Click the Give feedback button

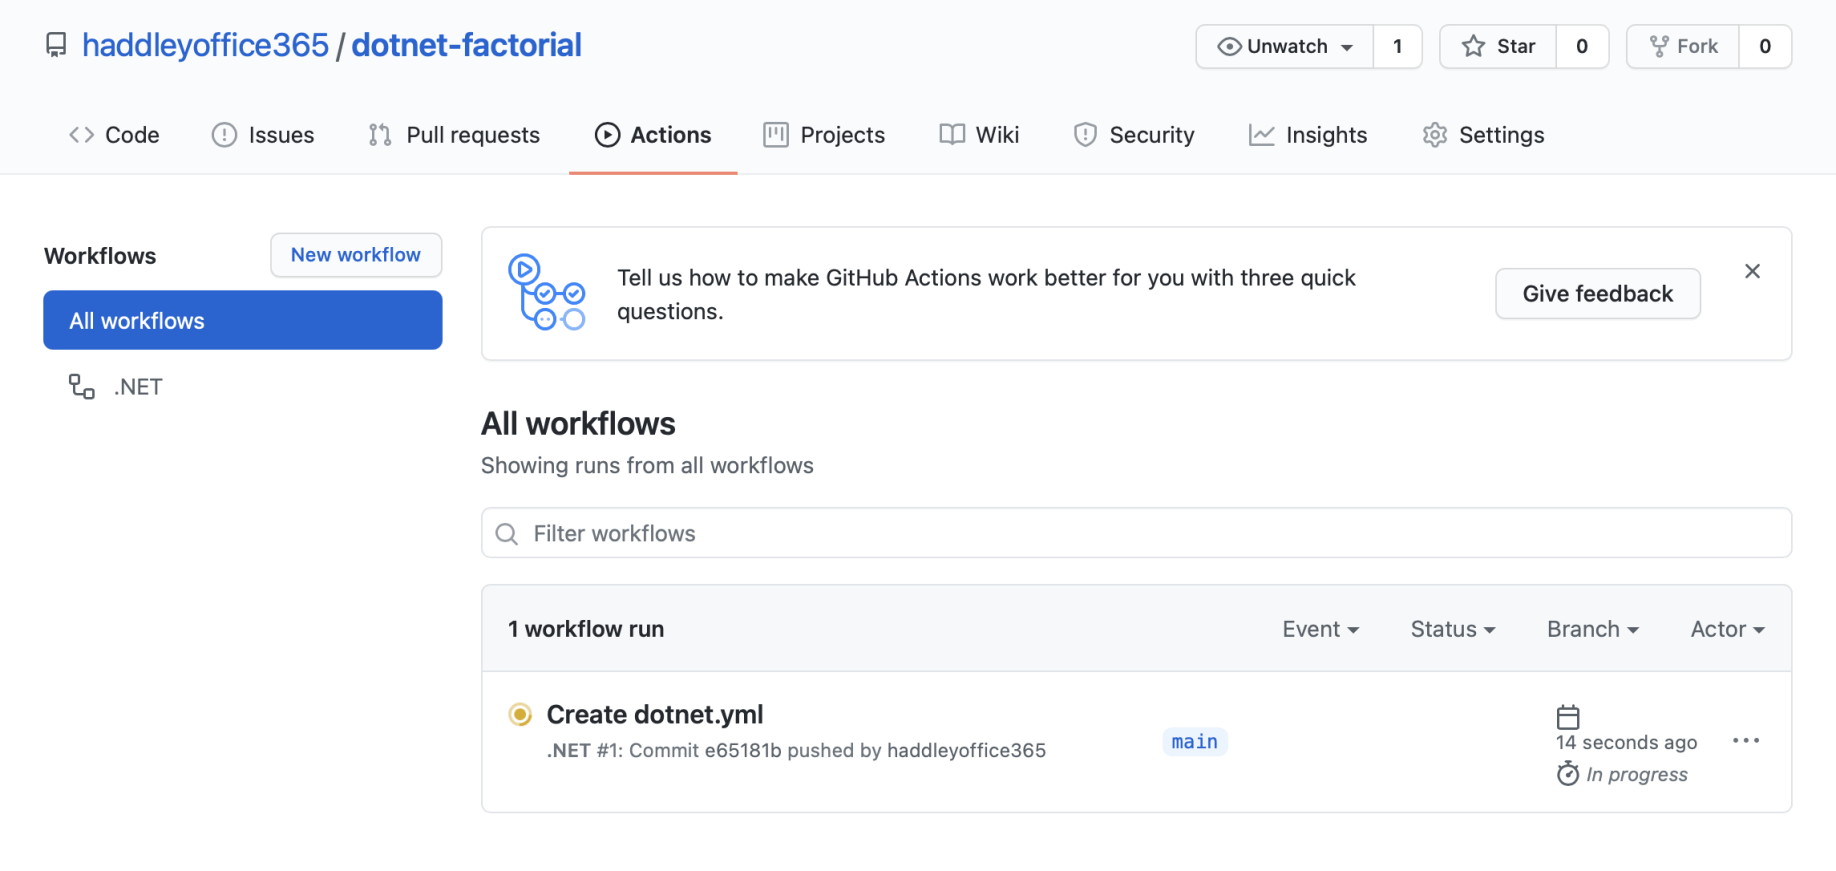(x=1597, y=294)
